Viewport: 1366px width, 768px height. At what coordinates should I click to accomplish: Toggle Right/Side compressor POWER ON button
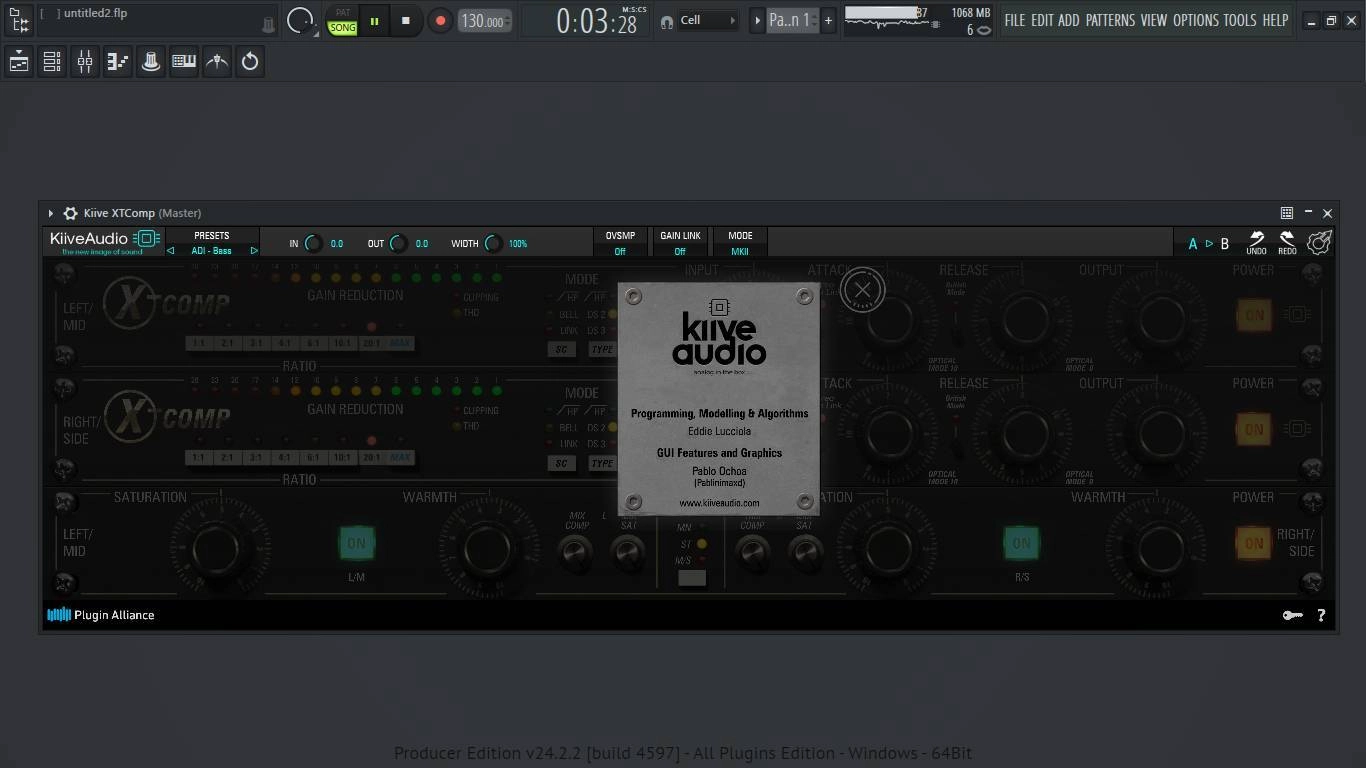1254,429
